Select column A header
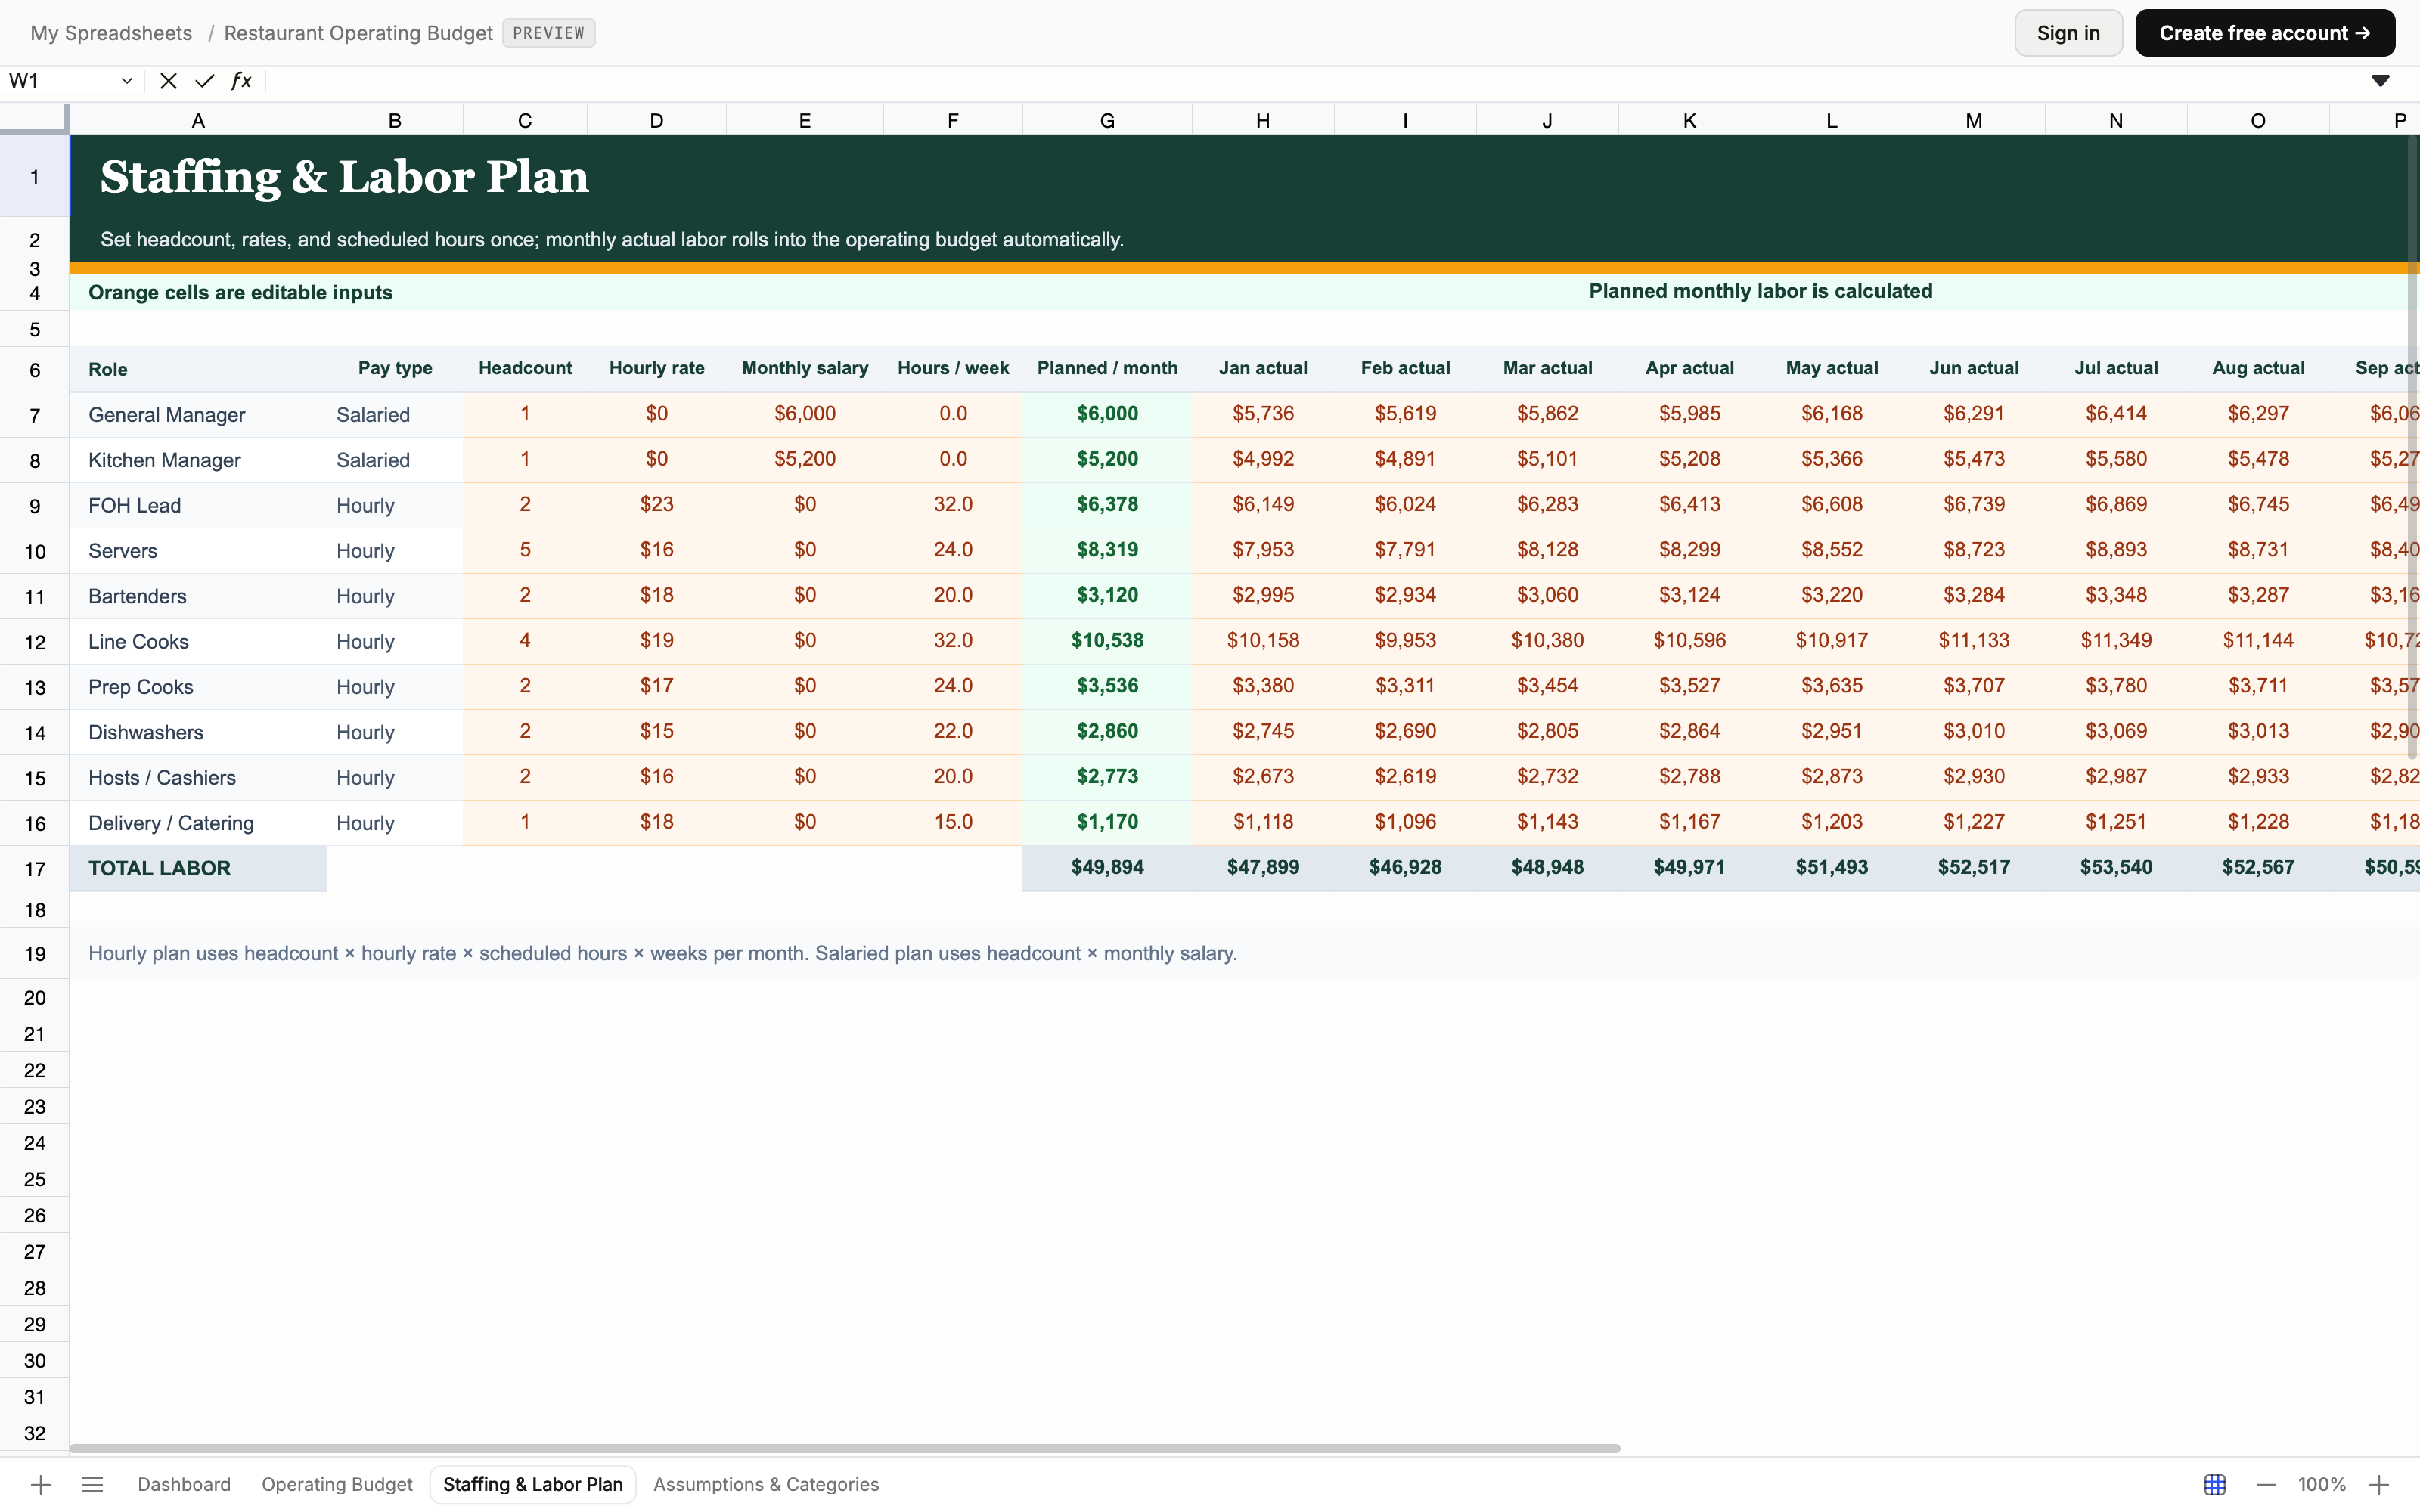The height and width of the screenshot is (1512, 2420). click(198, 120)
